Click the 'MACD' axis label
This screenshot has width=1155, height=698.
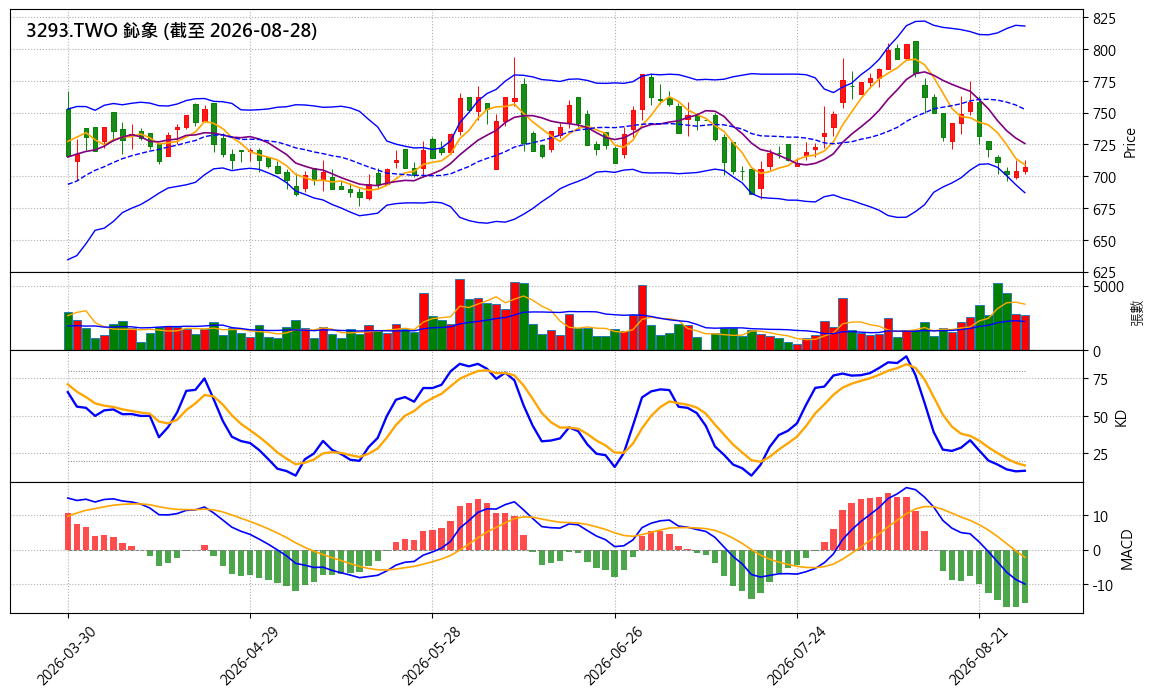[1127, 549]
